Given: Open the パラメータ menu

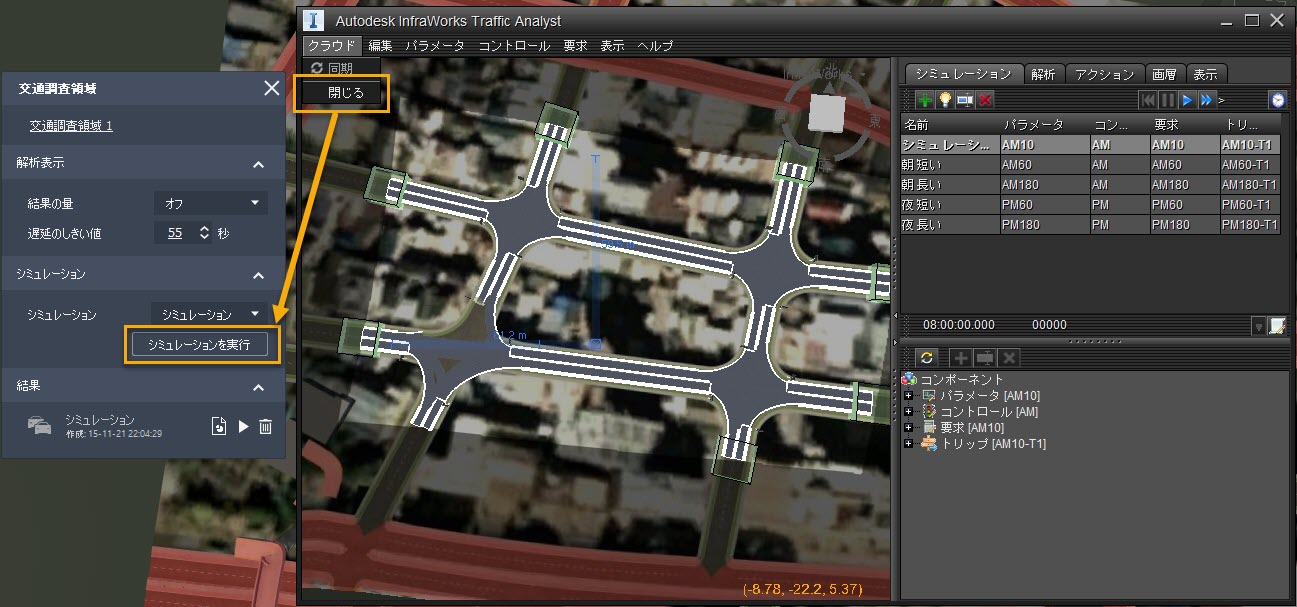Looking at the screenshot, I should tap(433, 45).
